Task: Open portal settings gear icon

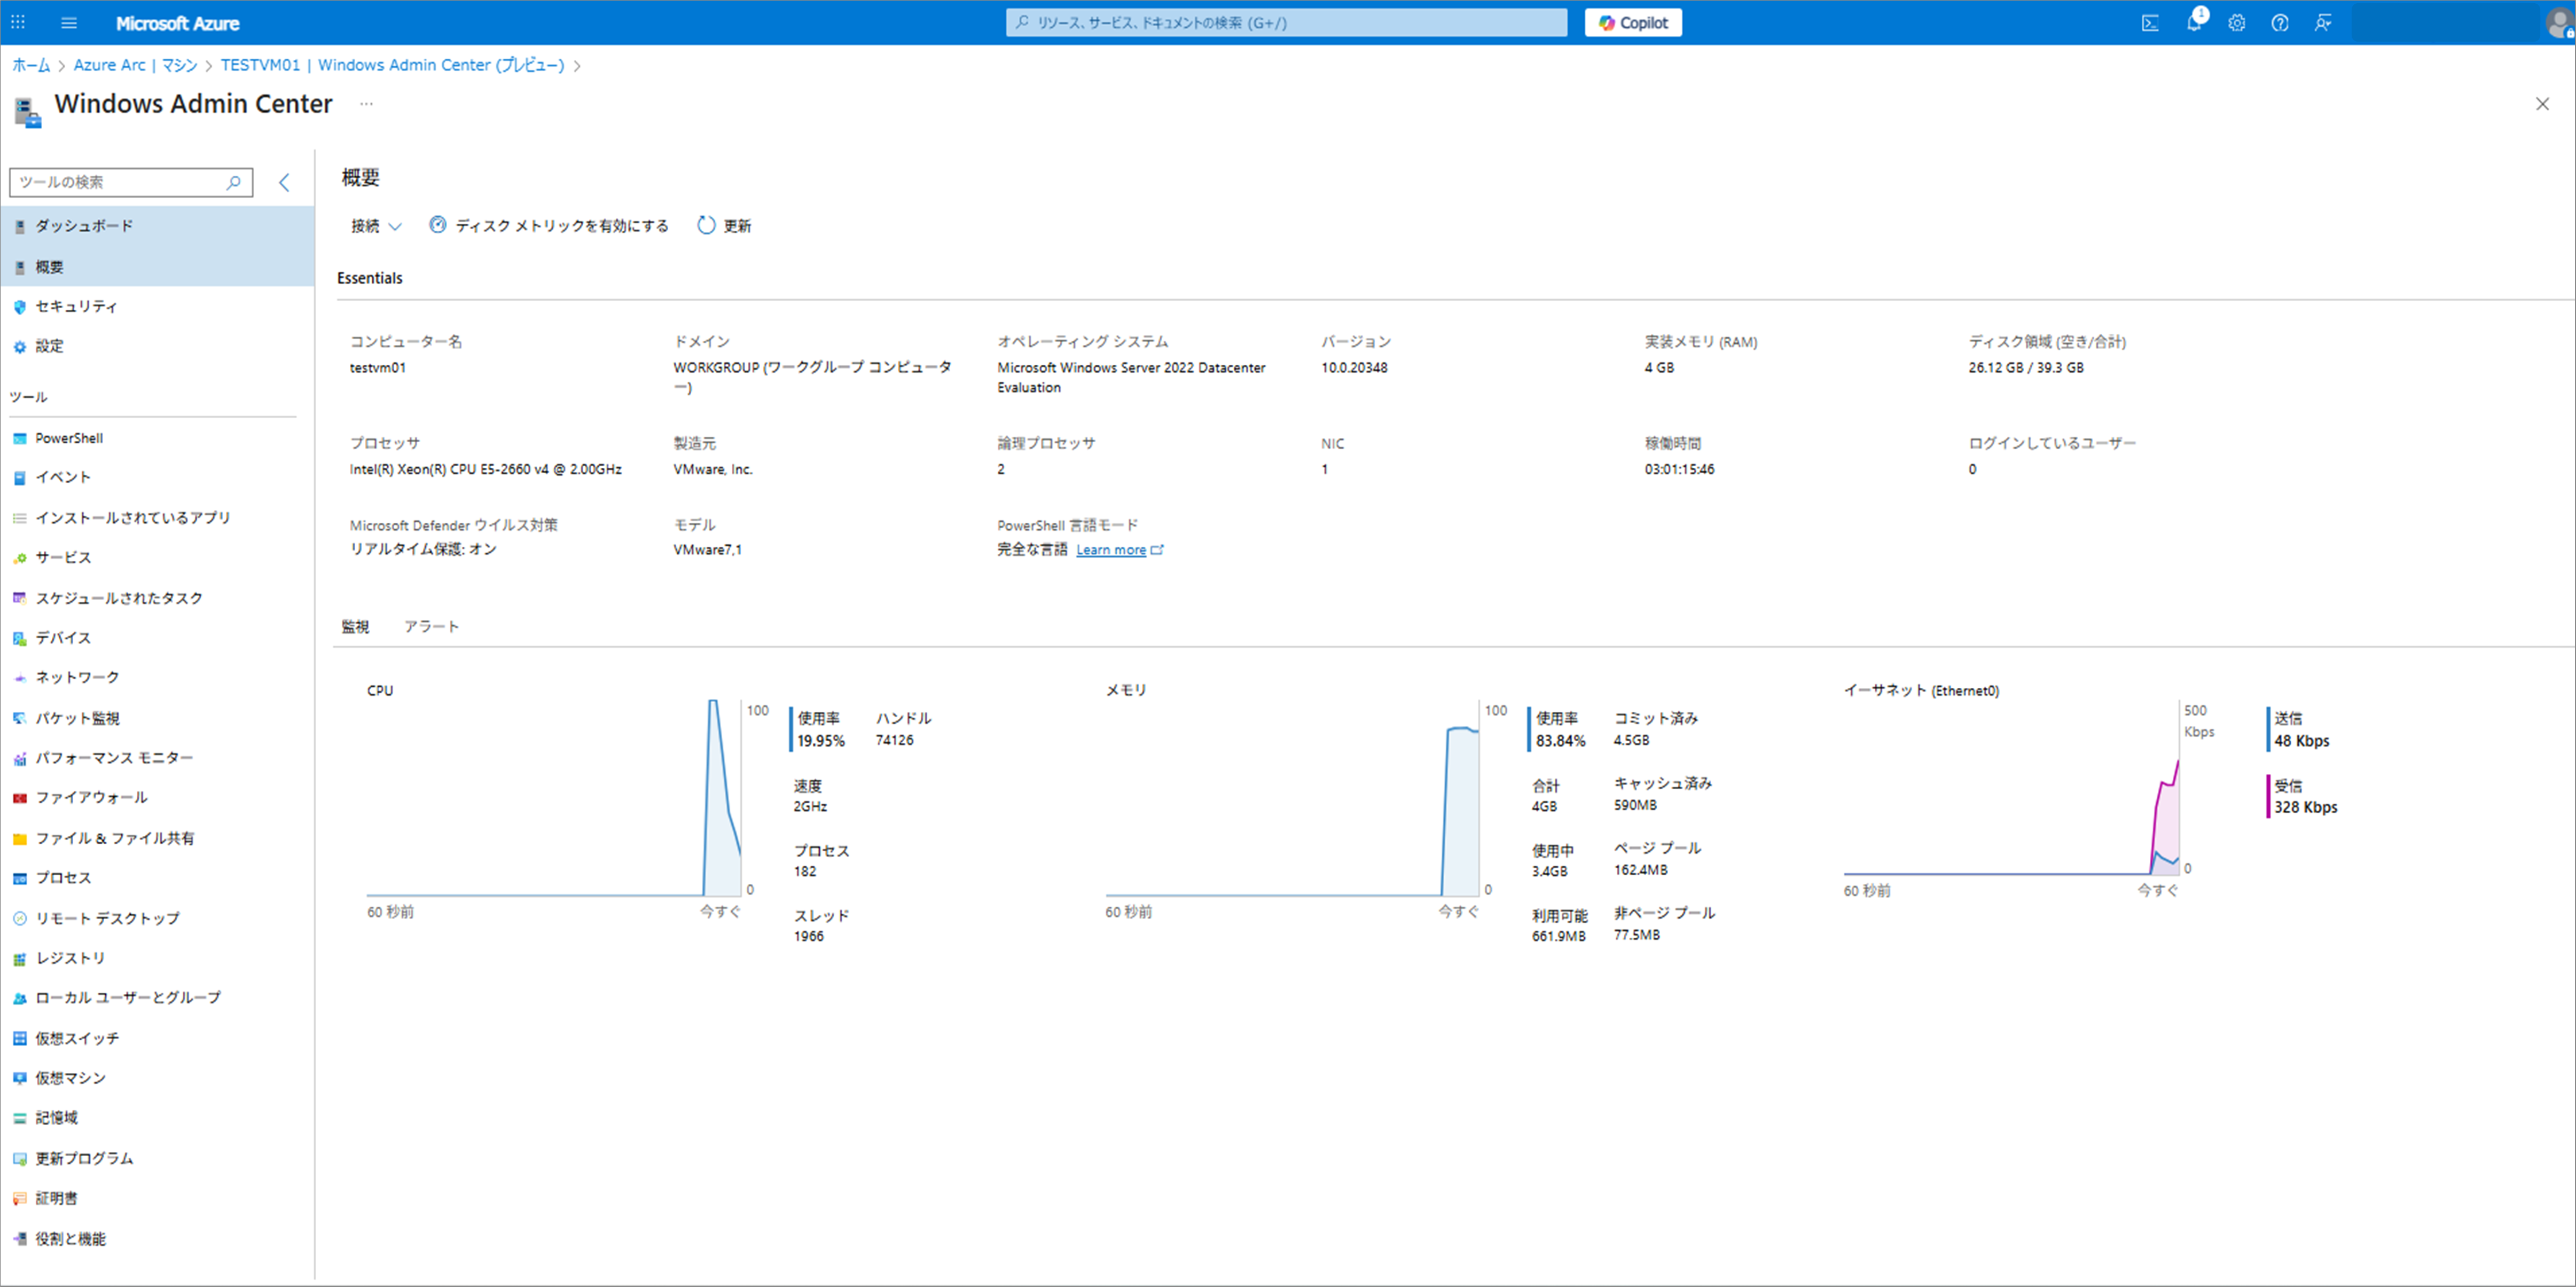Action: (2236, 23)
